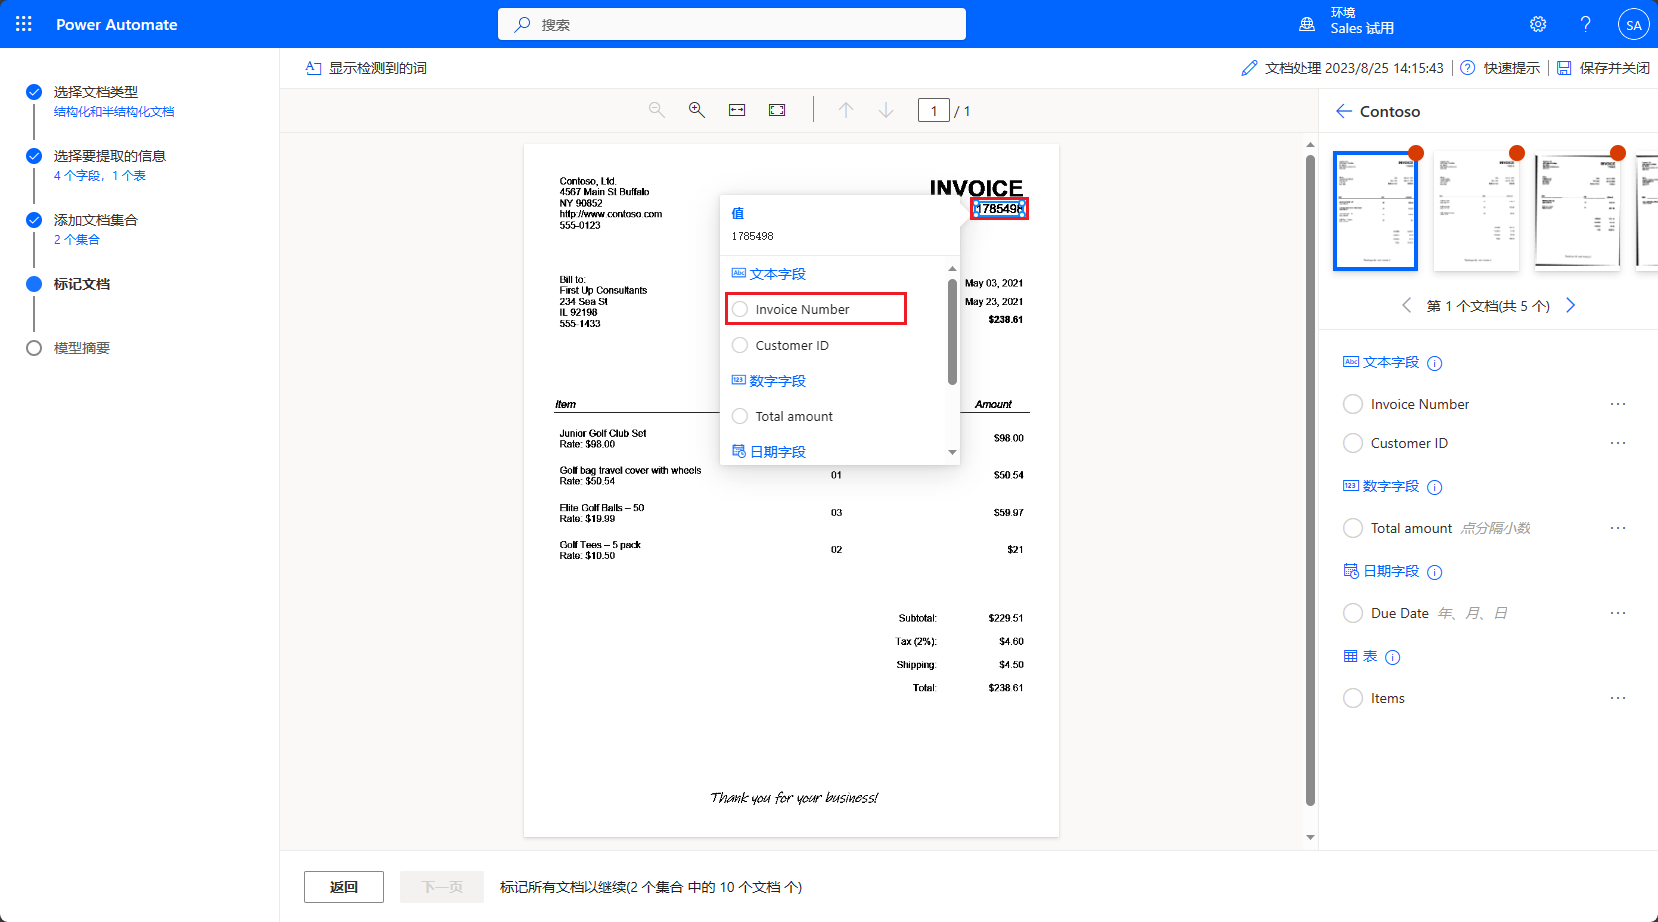Click the pencil icon to rename 文档处理

tap(1249, 67)
